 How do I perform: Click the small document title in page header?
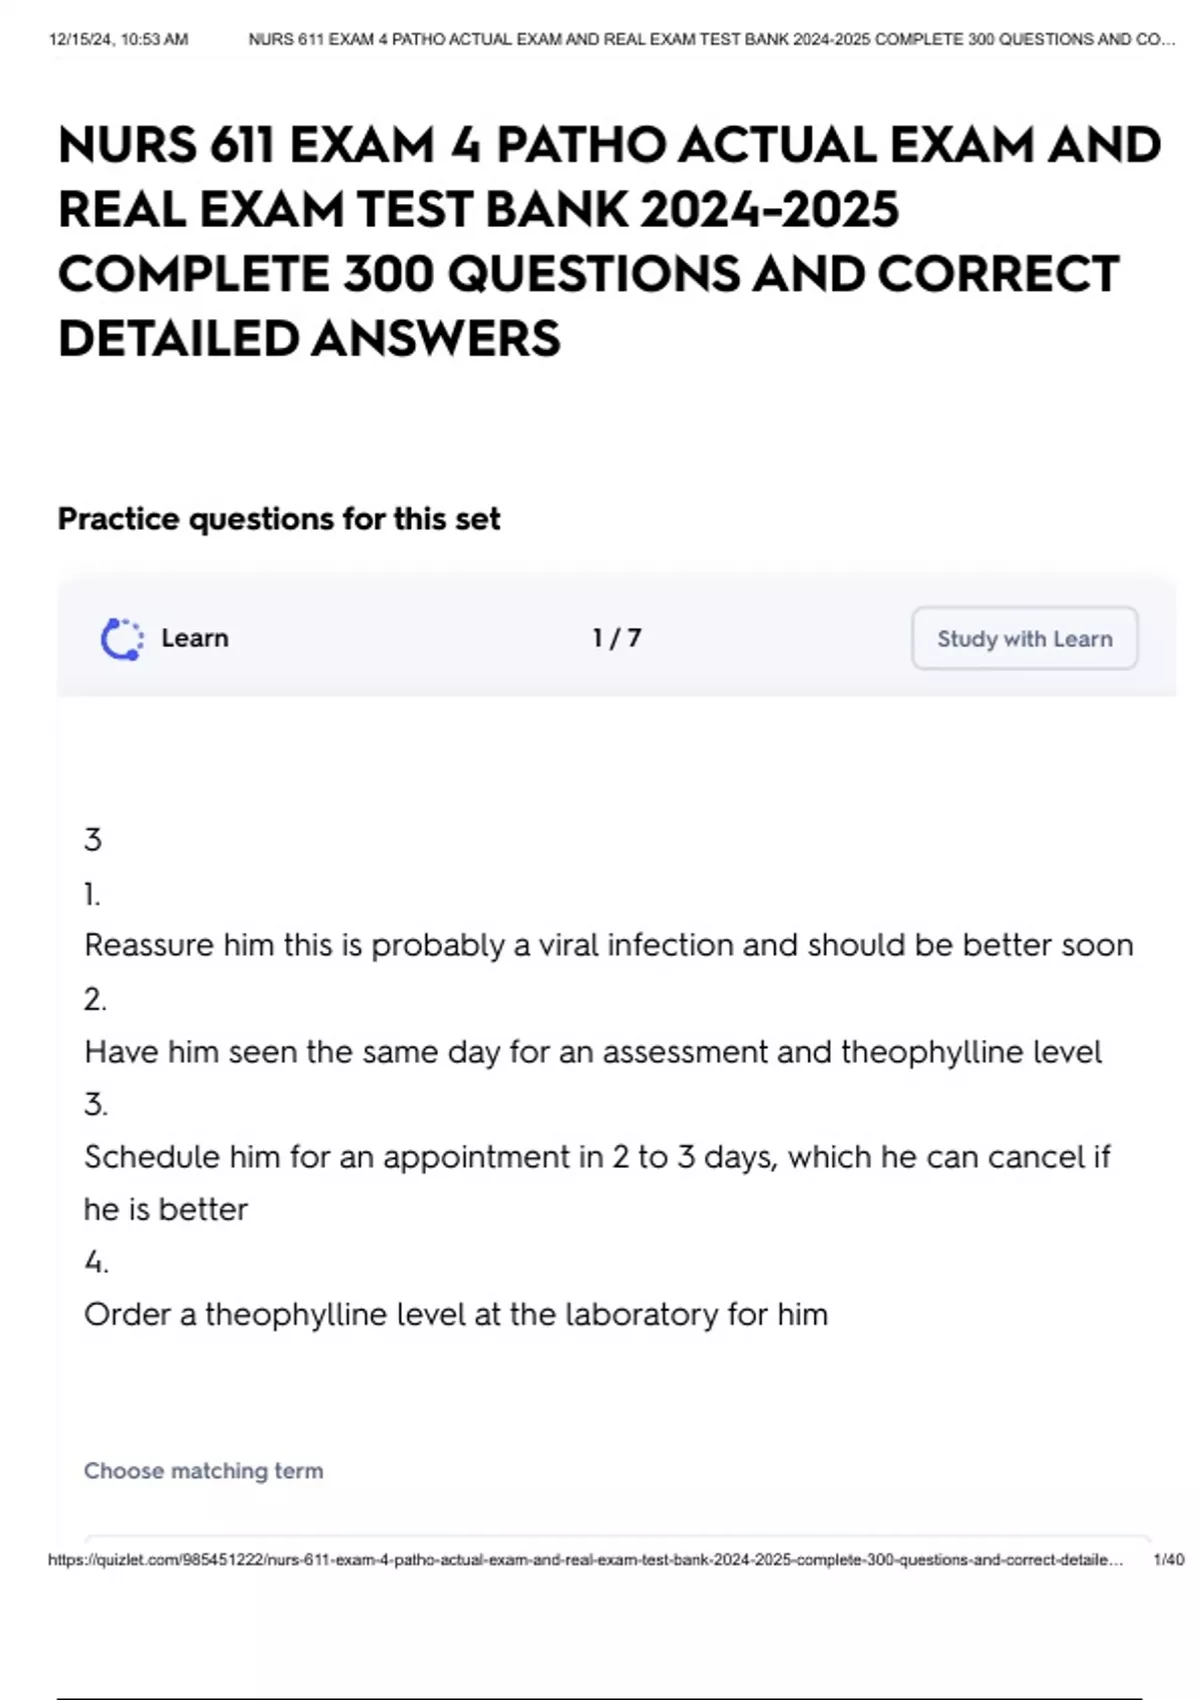711,40
